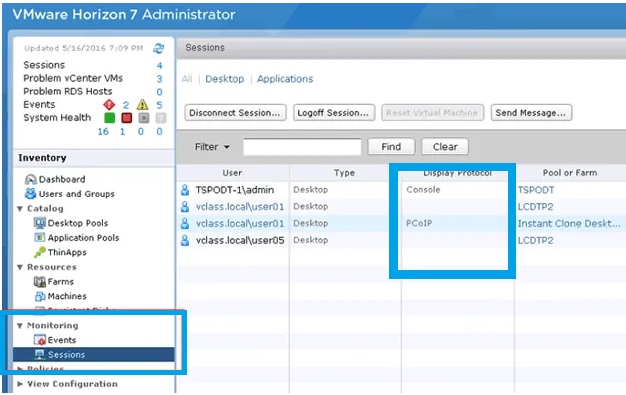The image size is (626, 395).
Task: Open the Filter dropdown
Action: tap(212, 147)
